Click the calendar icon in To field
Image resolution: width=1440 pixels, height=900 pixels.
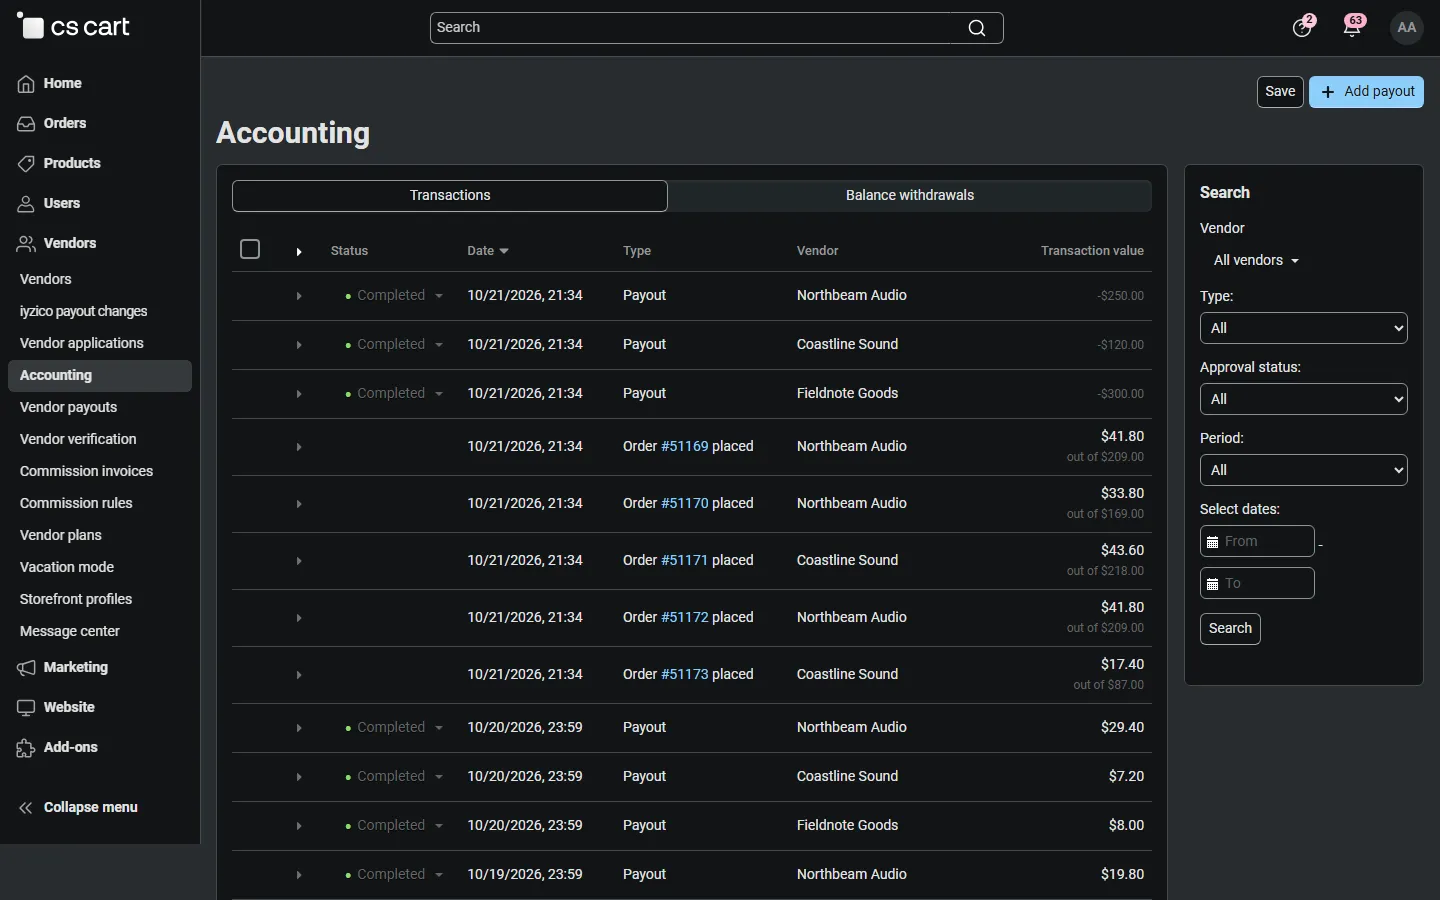1213,584
